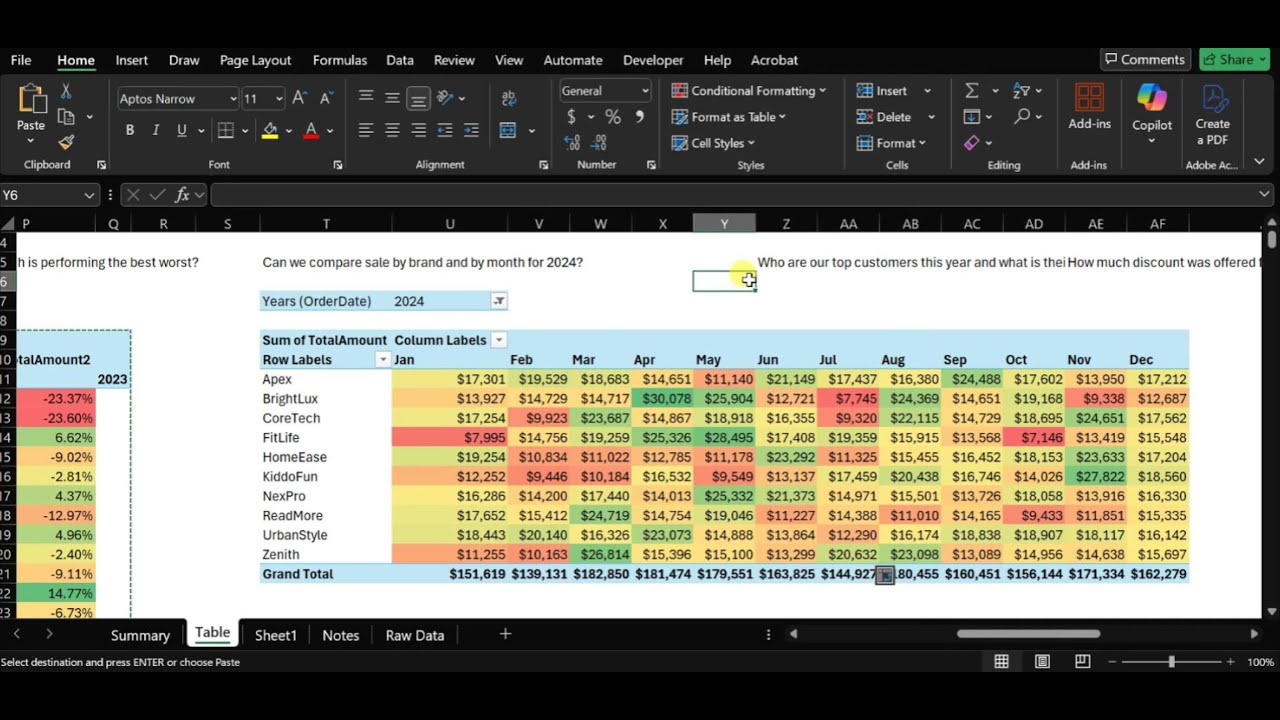Toggle align left

click(366, 130)
